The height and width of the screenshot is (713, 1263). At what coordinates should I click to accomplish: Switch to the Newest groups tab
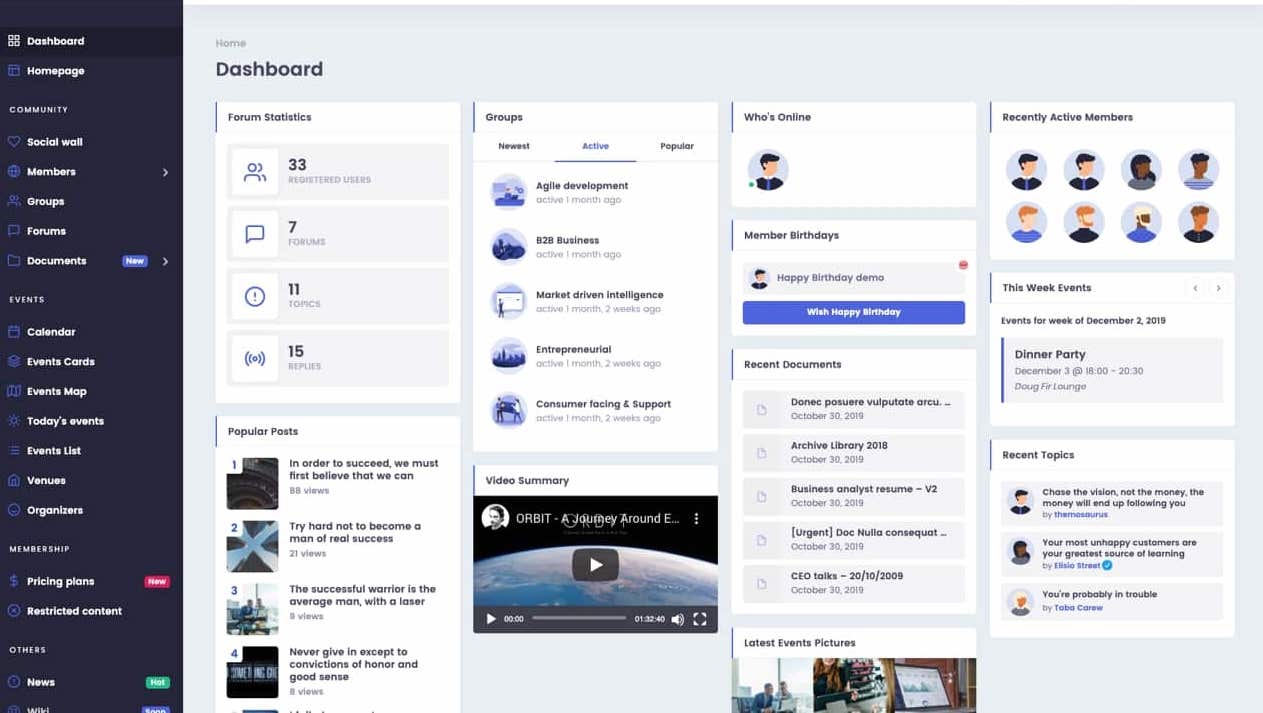(x=514, y=146)
